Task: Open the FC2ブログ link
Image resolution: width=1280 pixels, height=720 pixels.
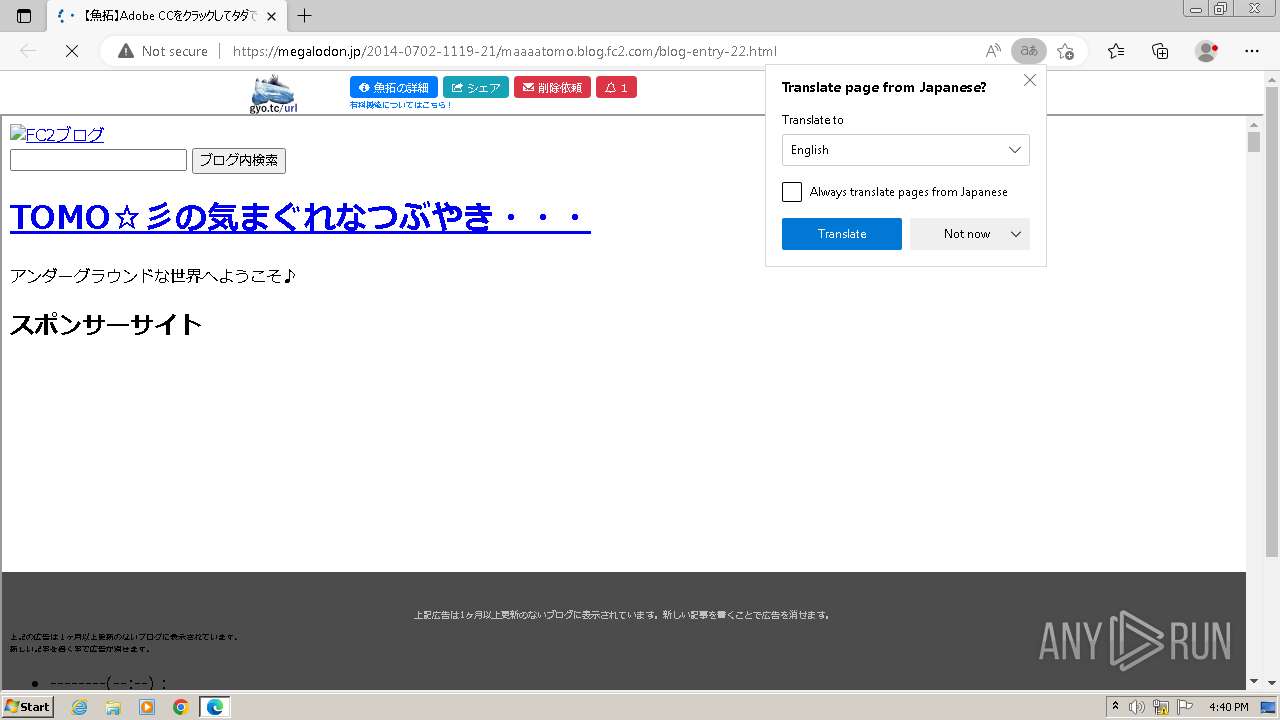Action: pyautogui.click(x=57, y=135)
